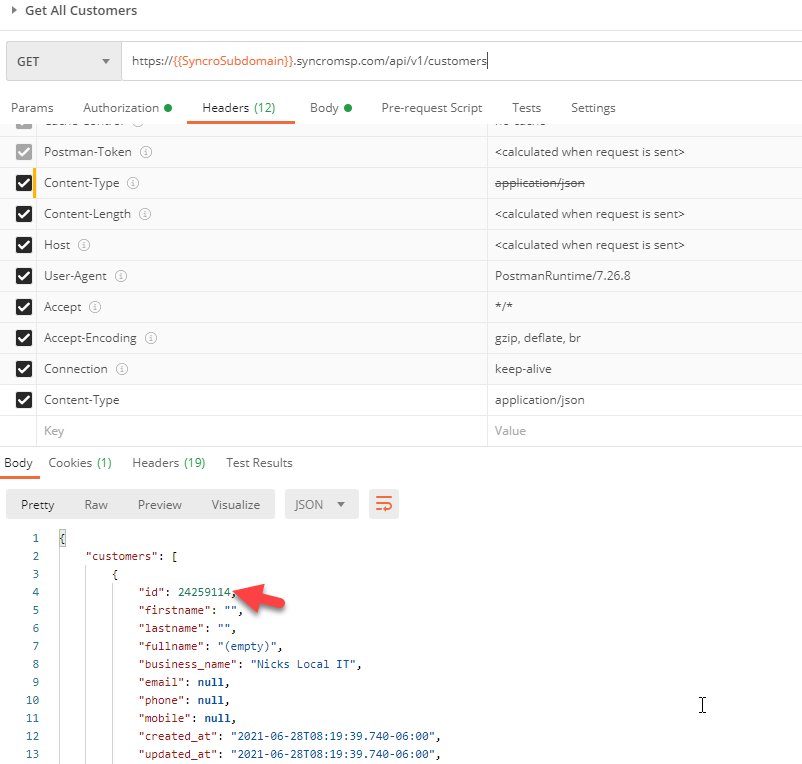Click the info icon next to Accept header
The height and width of the screenshot is (764, 802).
95,307
